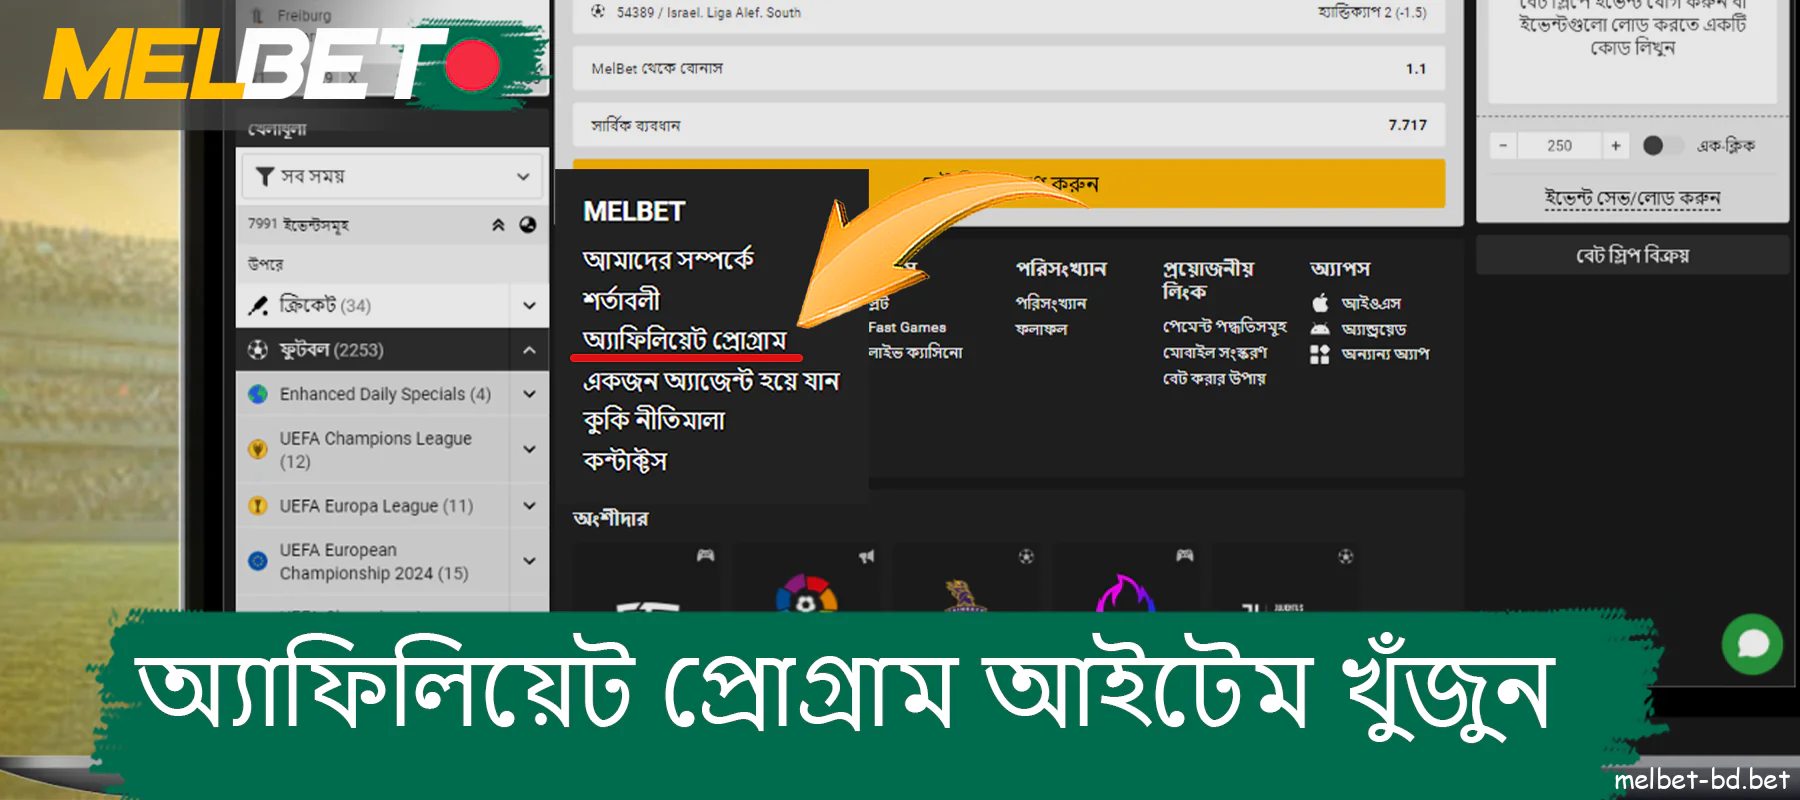Click the pie-chart icon beside 7991 ইভেন্টসমূহ

[528, 225]
